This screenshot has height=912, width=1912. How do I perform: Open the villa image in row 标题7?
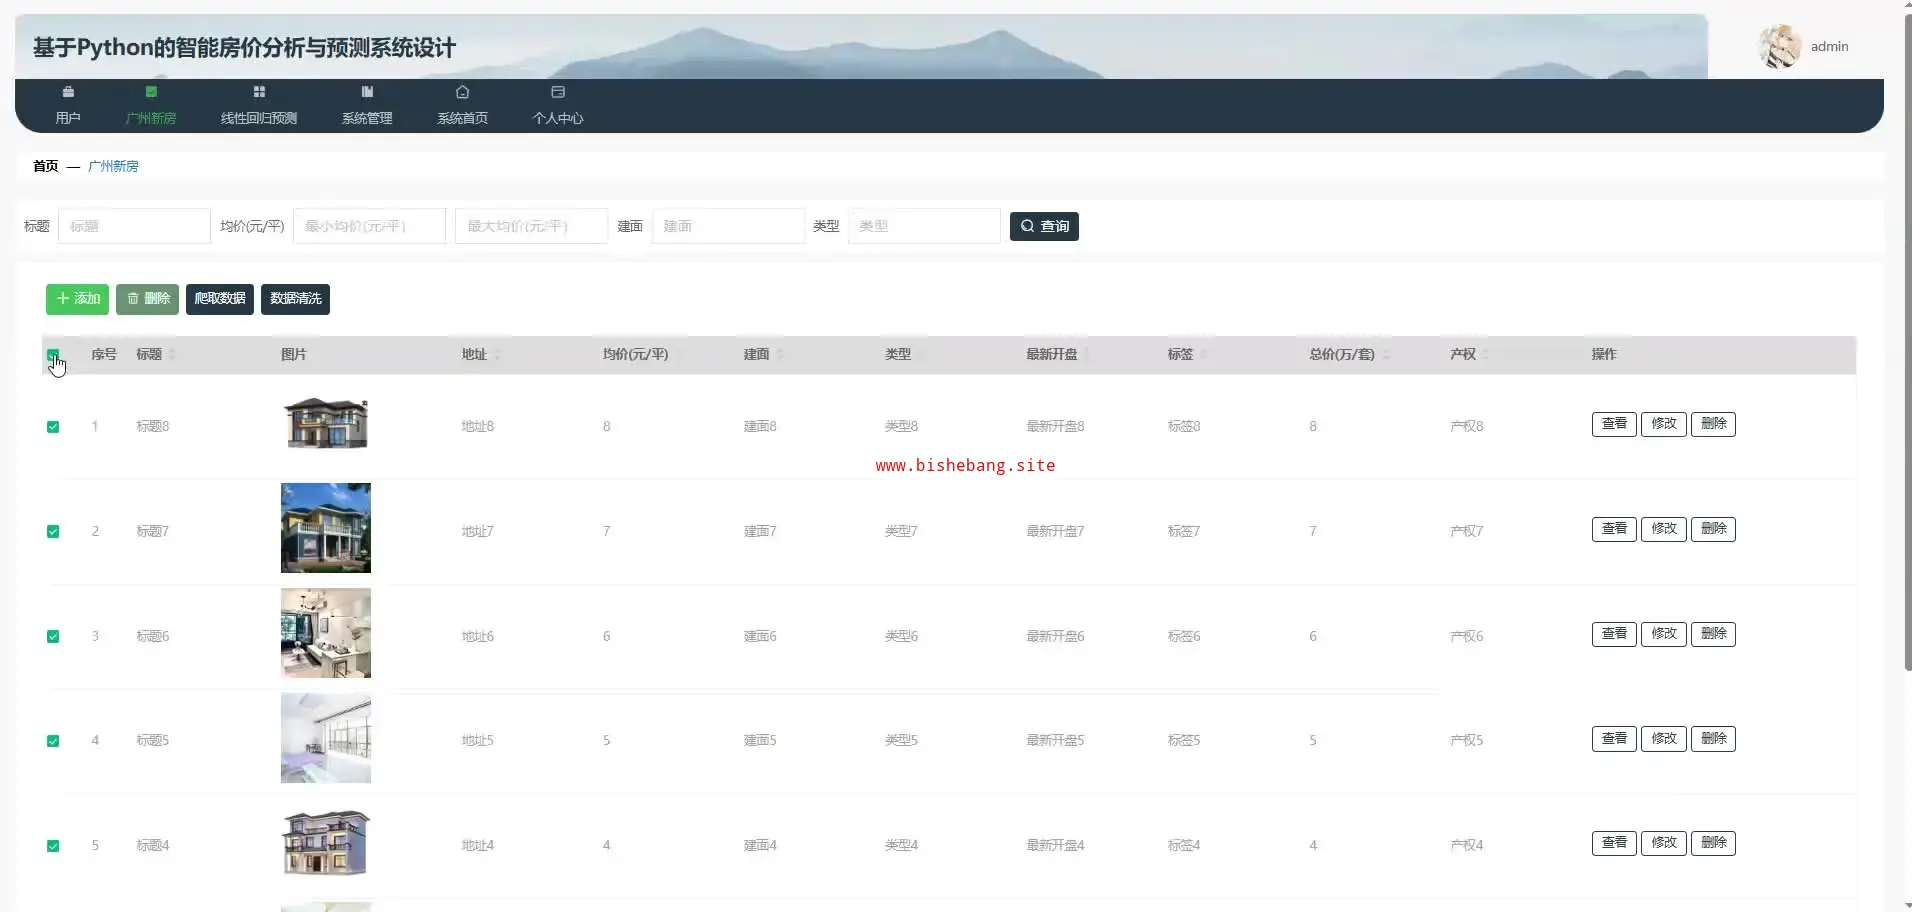(x=326, y=528)
